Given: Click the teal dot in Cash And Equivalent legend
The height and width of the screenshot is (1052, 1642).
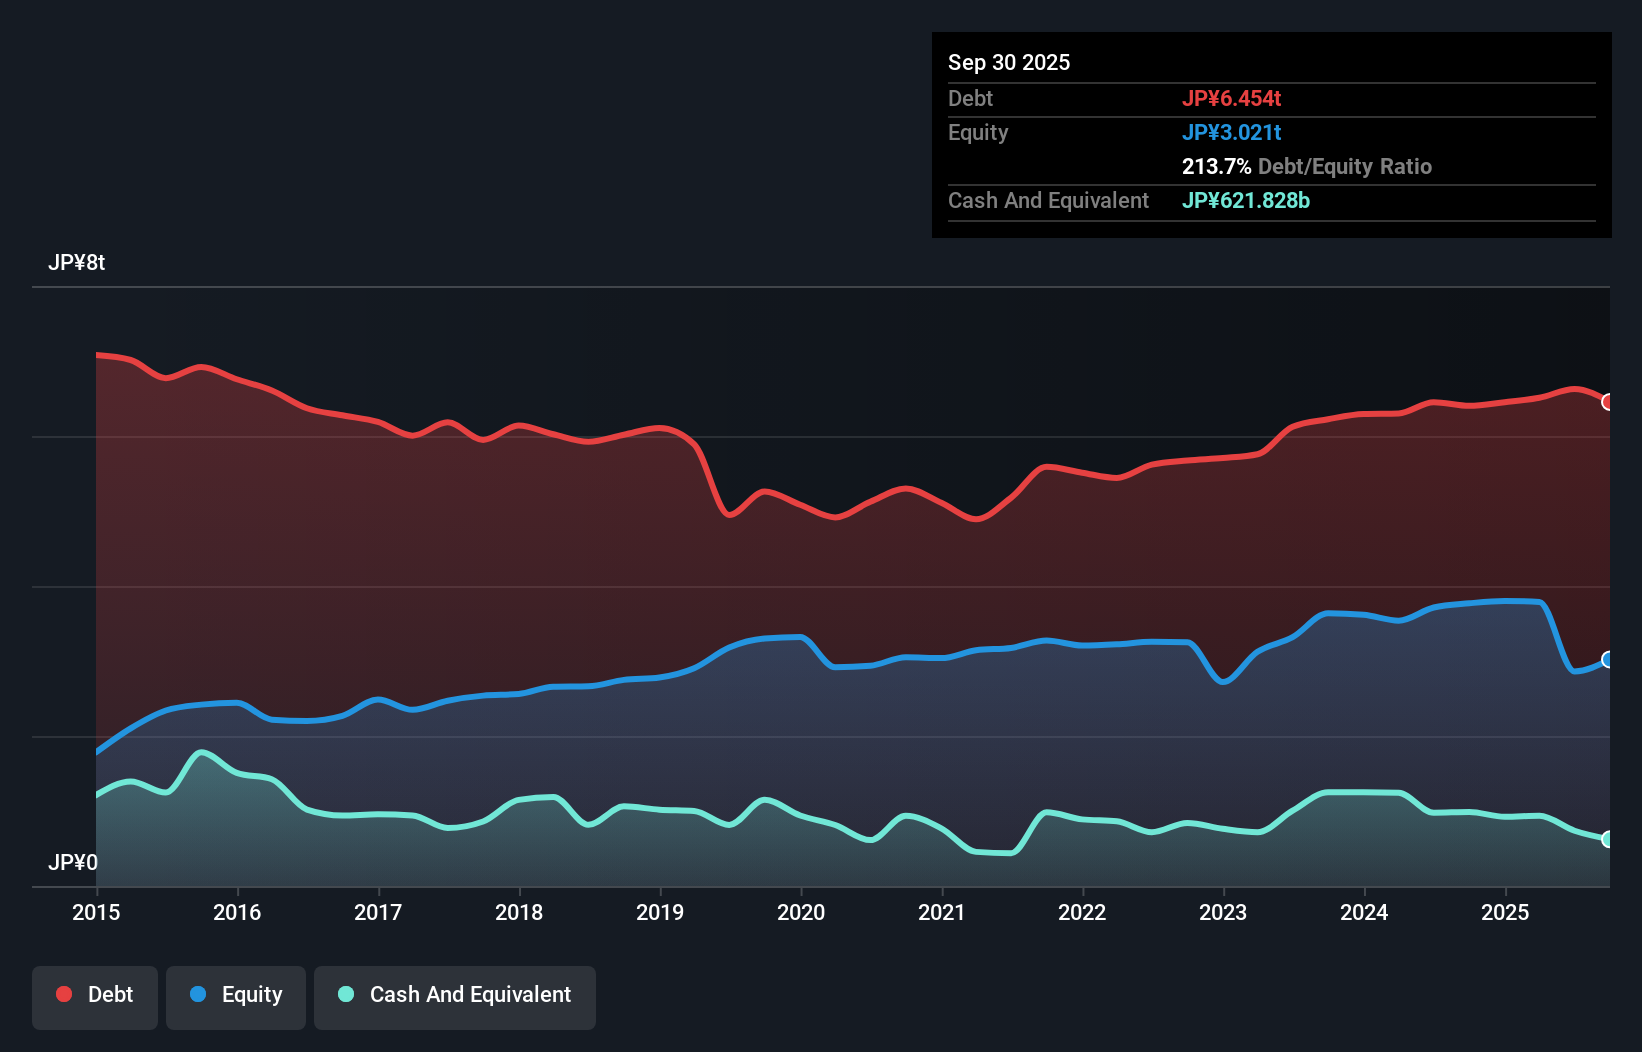Looking at the screenshot, I should point(345,994).
